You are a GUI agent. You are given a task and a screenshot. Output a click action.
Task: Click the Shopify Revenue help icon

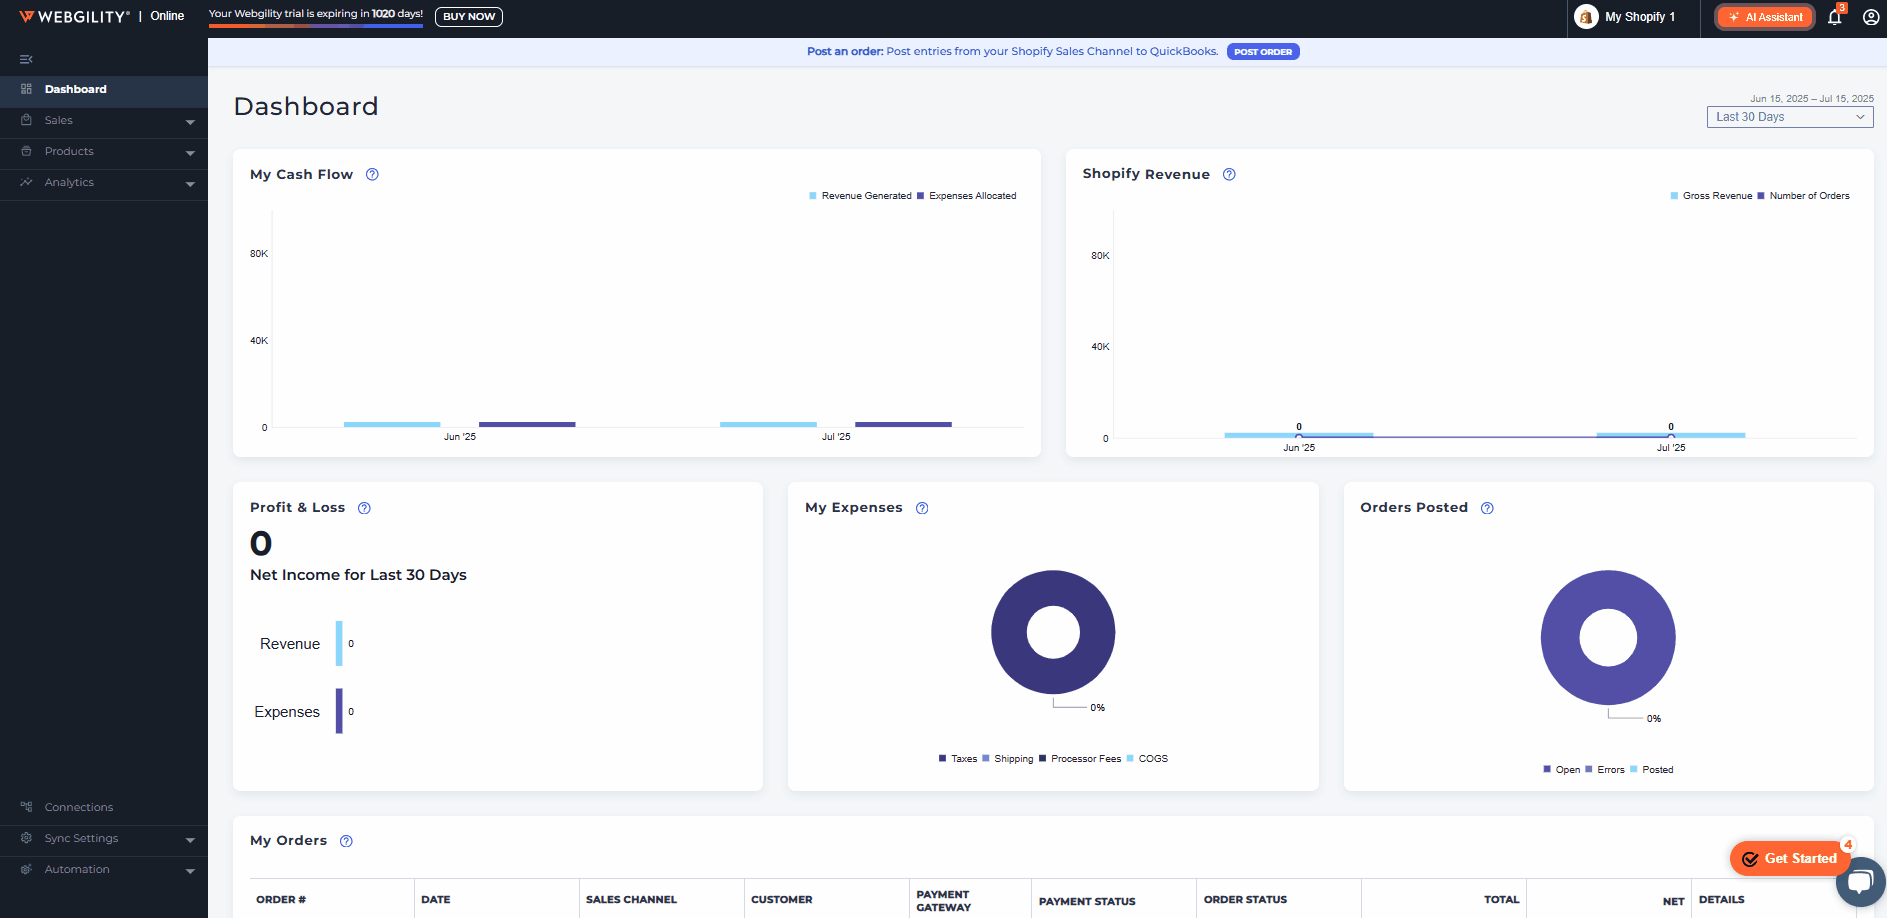(x=1229, y=174)
